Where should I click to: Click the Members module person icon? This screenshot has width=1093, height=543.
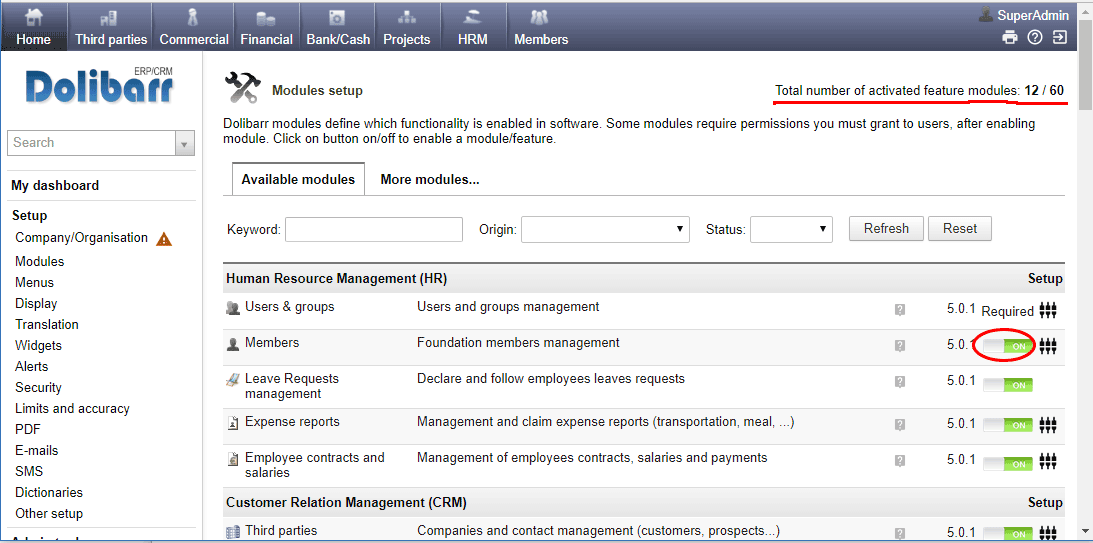233,344
